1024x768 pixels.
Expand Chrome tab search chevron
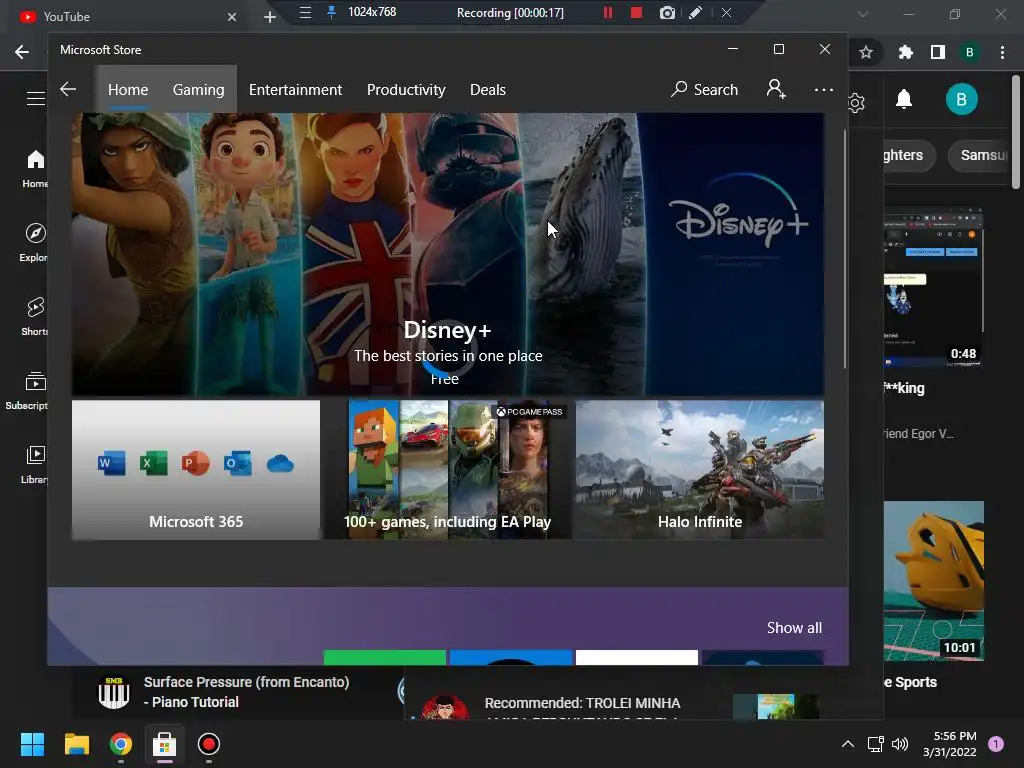863,14
